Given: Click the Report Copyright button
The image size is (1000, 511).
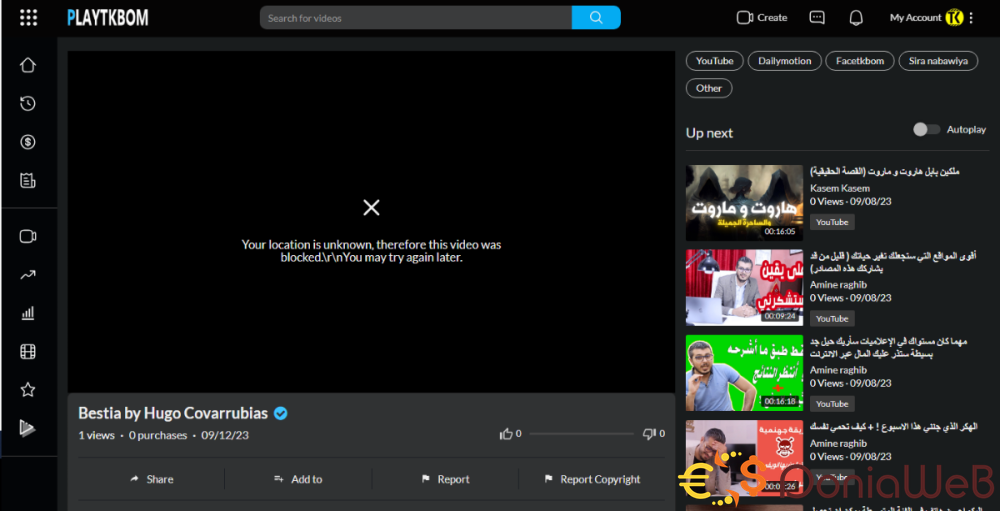Looking at the screenshot, I should click(592, 479).
